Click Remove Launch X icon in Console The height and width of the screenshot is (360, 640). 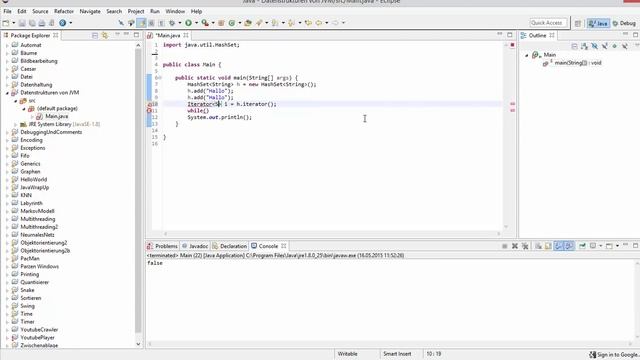click(515, 246)
